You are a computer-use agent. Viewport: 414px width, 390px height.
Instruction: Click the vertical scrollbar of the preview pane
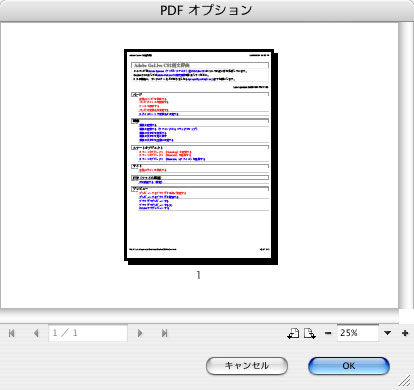[x=406, y=165]
